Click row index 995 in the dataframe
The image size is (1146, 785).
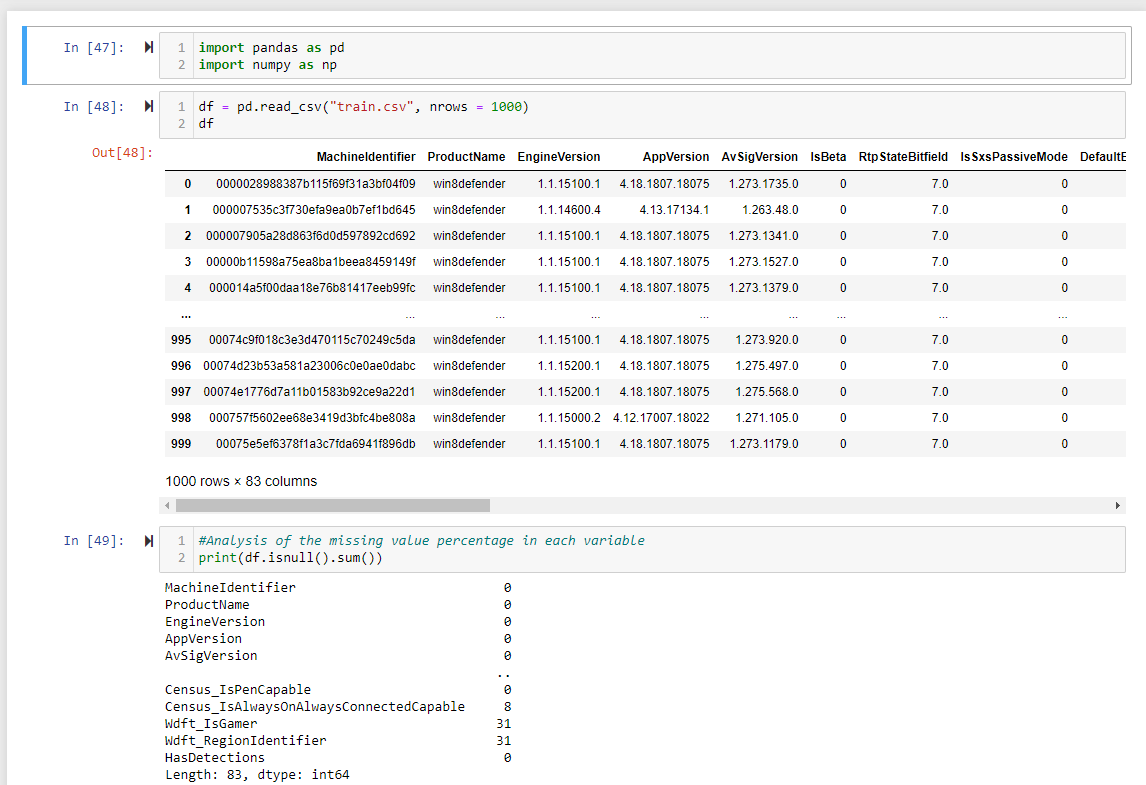tap(180, 339)
